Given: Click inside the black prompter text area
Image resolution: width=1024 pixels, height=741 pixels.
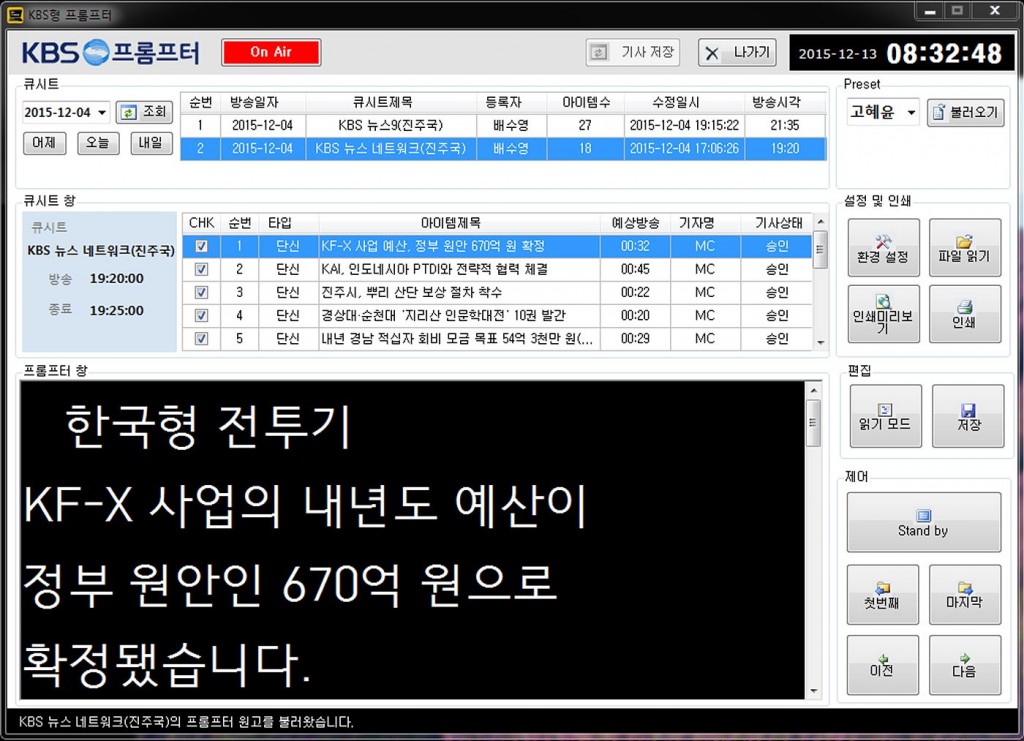Looking at the screenshot, I should pyautogui.click(x=413, y=541).
